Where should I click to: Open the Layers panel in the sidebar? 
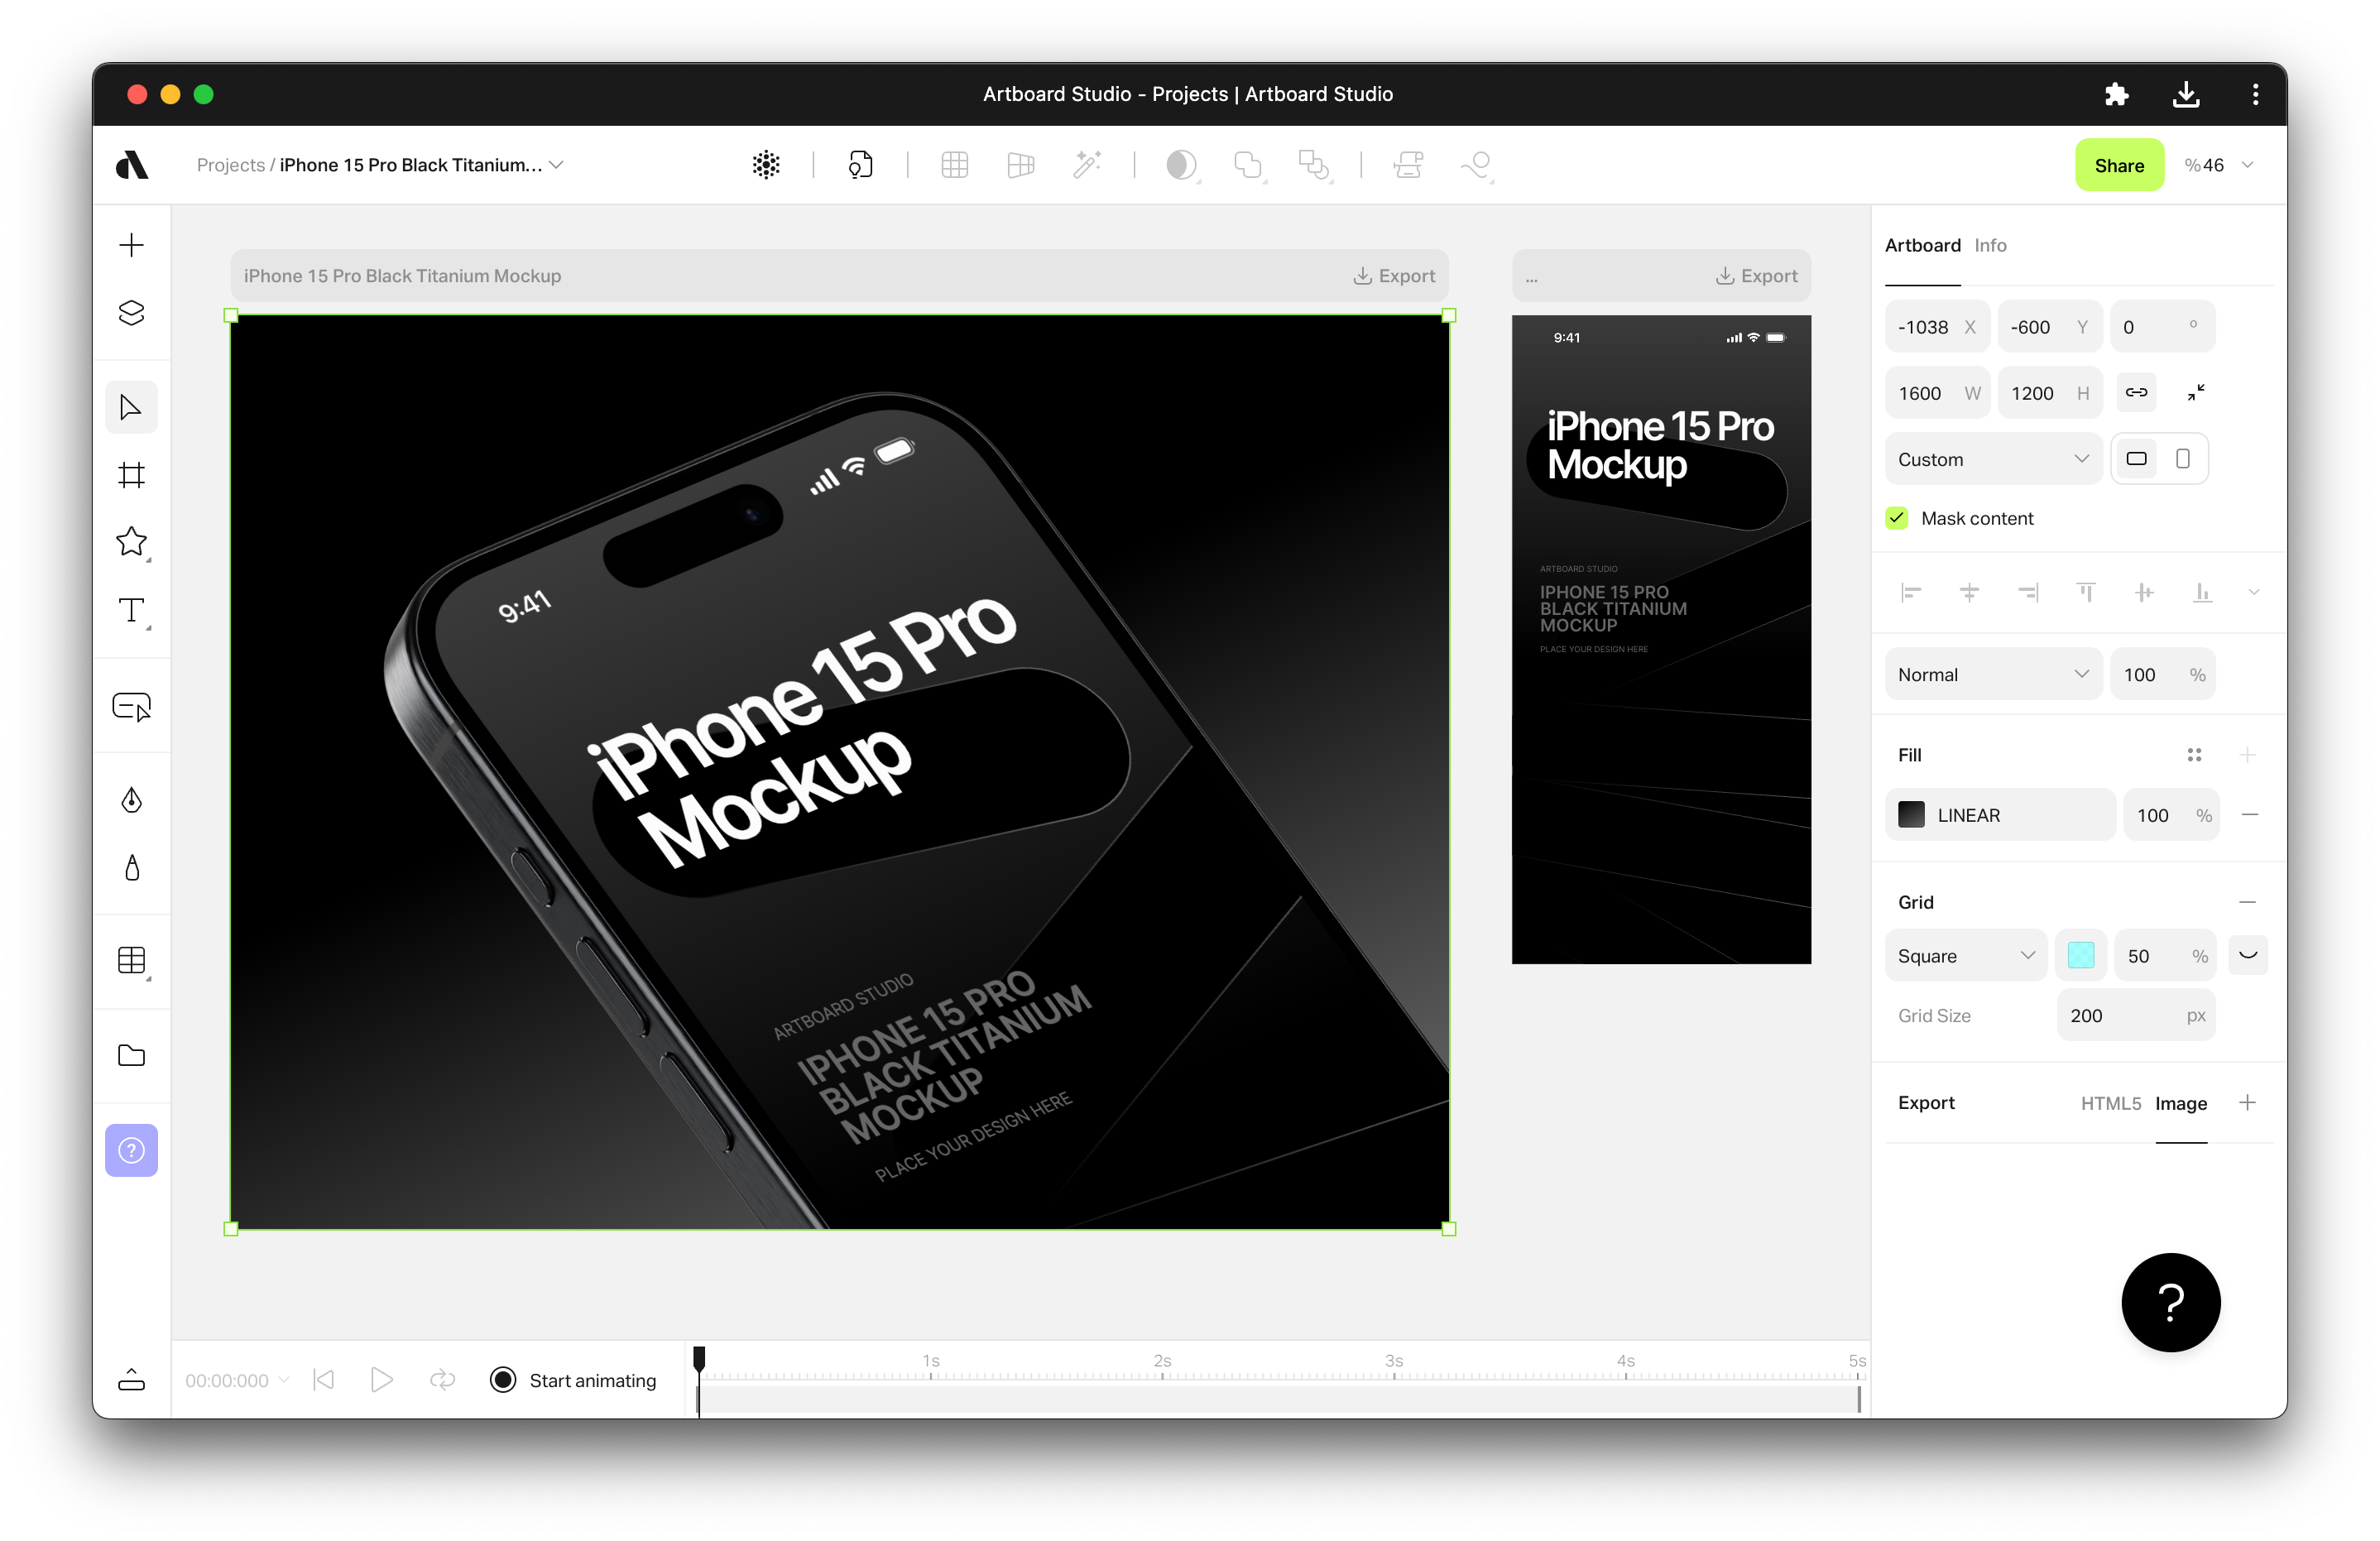[x=131, y=312]
